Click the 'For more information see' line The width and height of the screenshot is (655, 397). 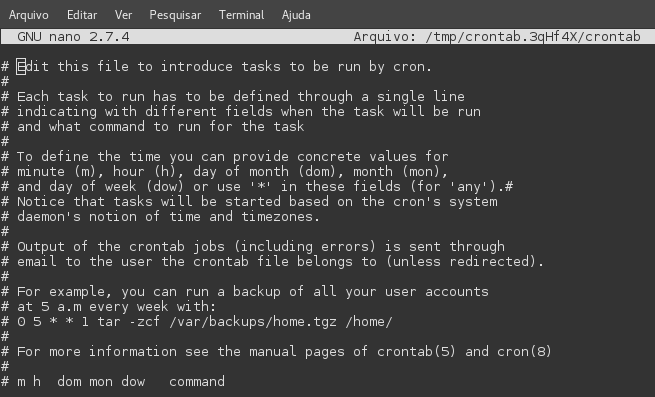tap(276, 351)
